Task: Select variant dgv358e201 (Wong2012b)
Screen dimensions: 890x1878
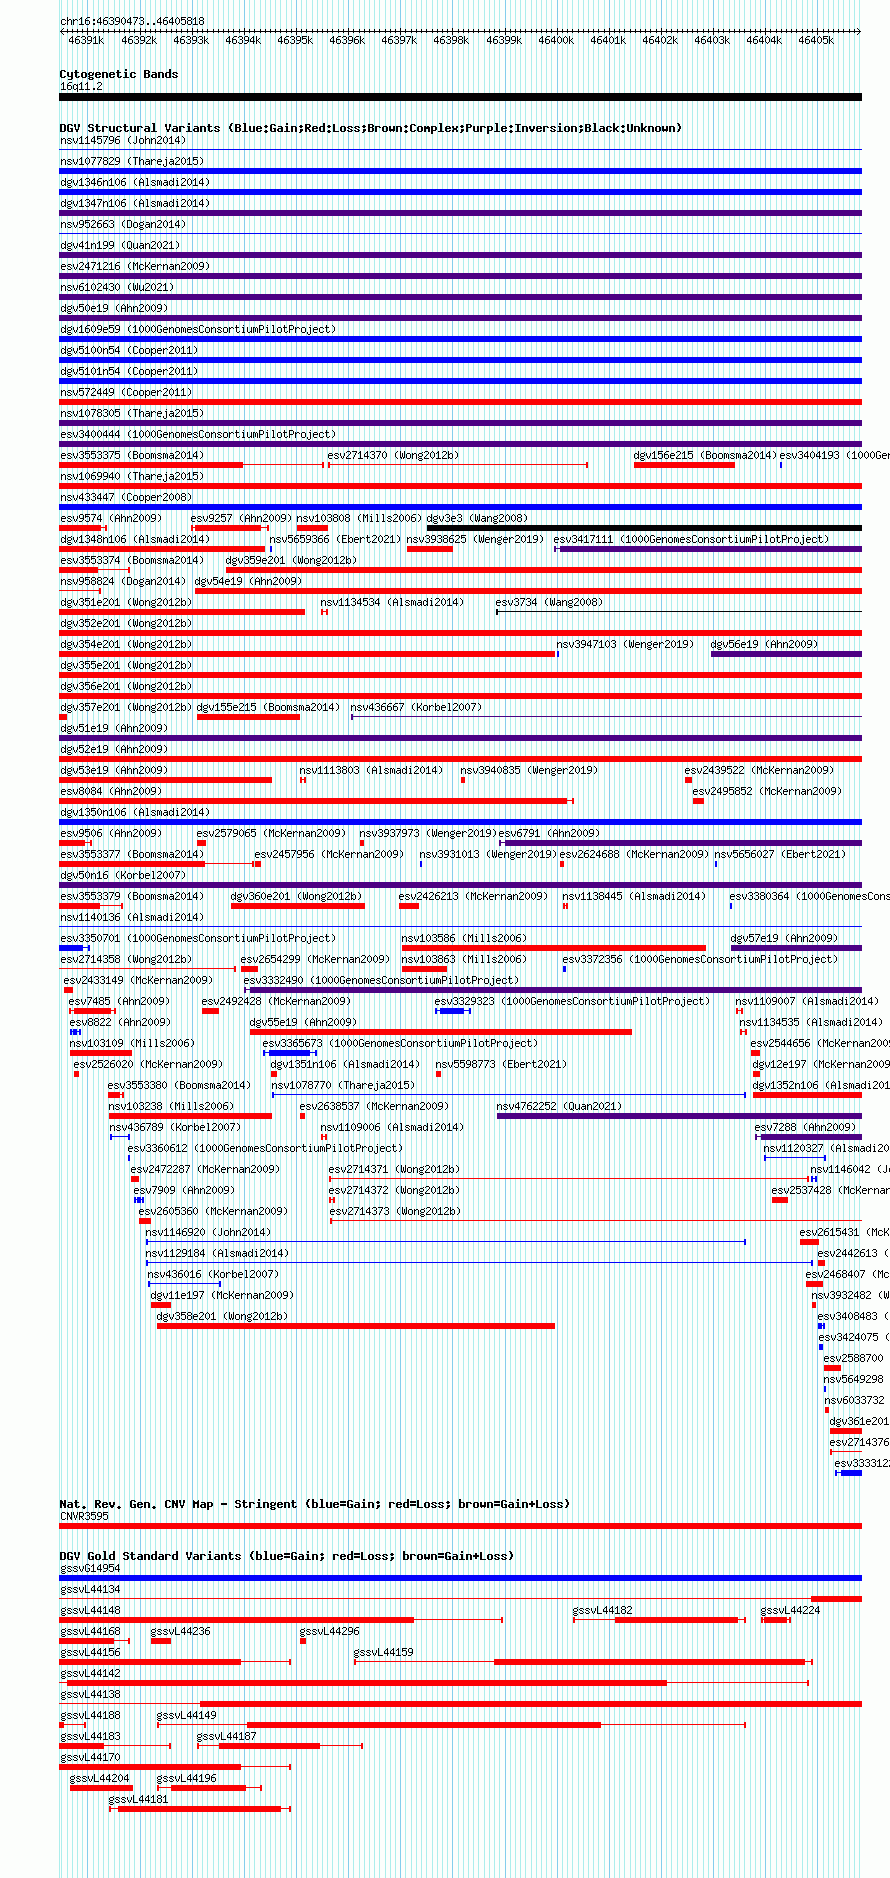Action: (222, 1316)
